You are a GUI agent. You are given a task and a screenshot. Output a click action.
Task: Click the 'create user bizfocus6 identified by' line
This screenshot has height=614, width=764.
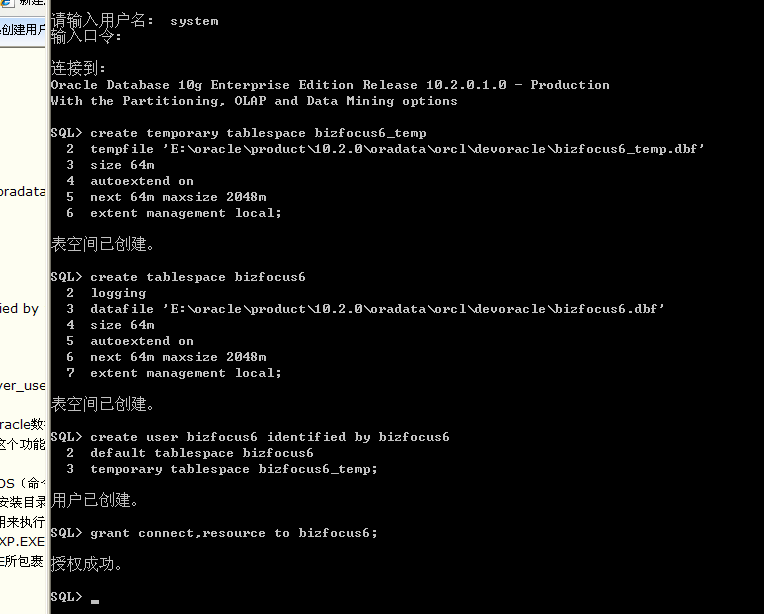tap(269, 437)
